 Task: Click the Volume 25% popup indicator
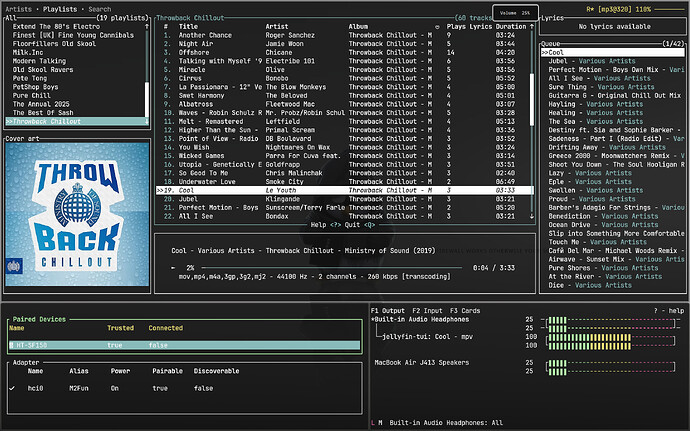click(x=515, y=13)
